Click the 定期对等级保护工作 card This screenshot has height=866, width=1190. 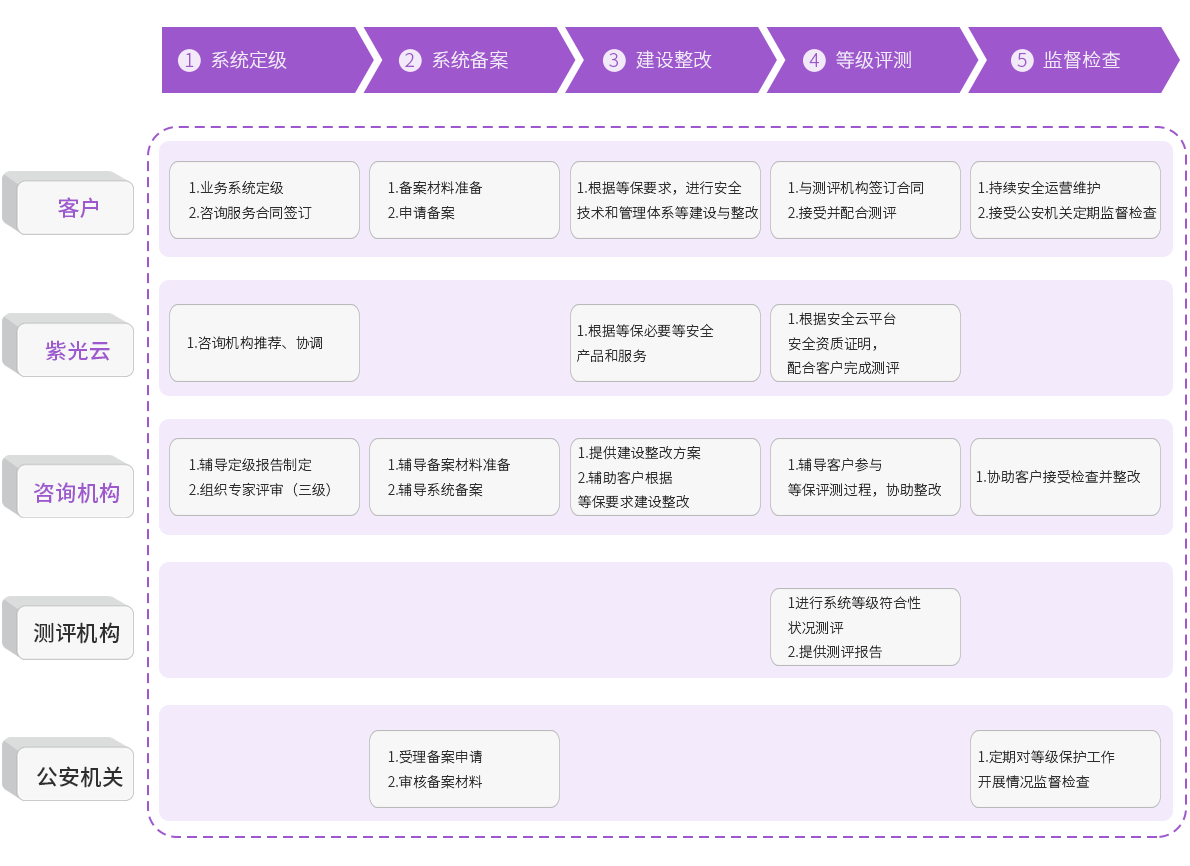pyautogui.click(x=1066, y=769)
